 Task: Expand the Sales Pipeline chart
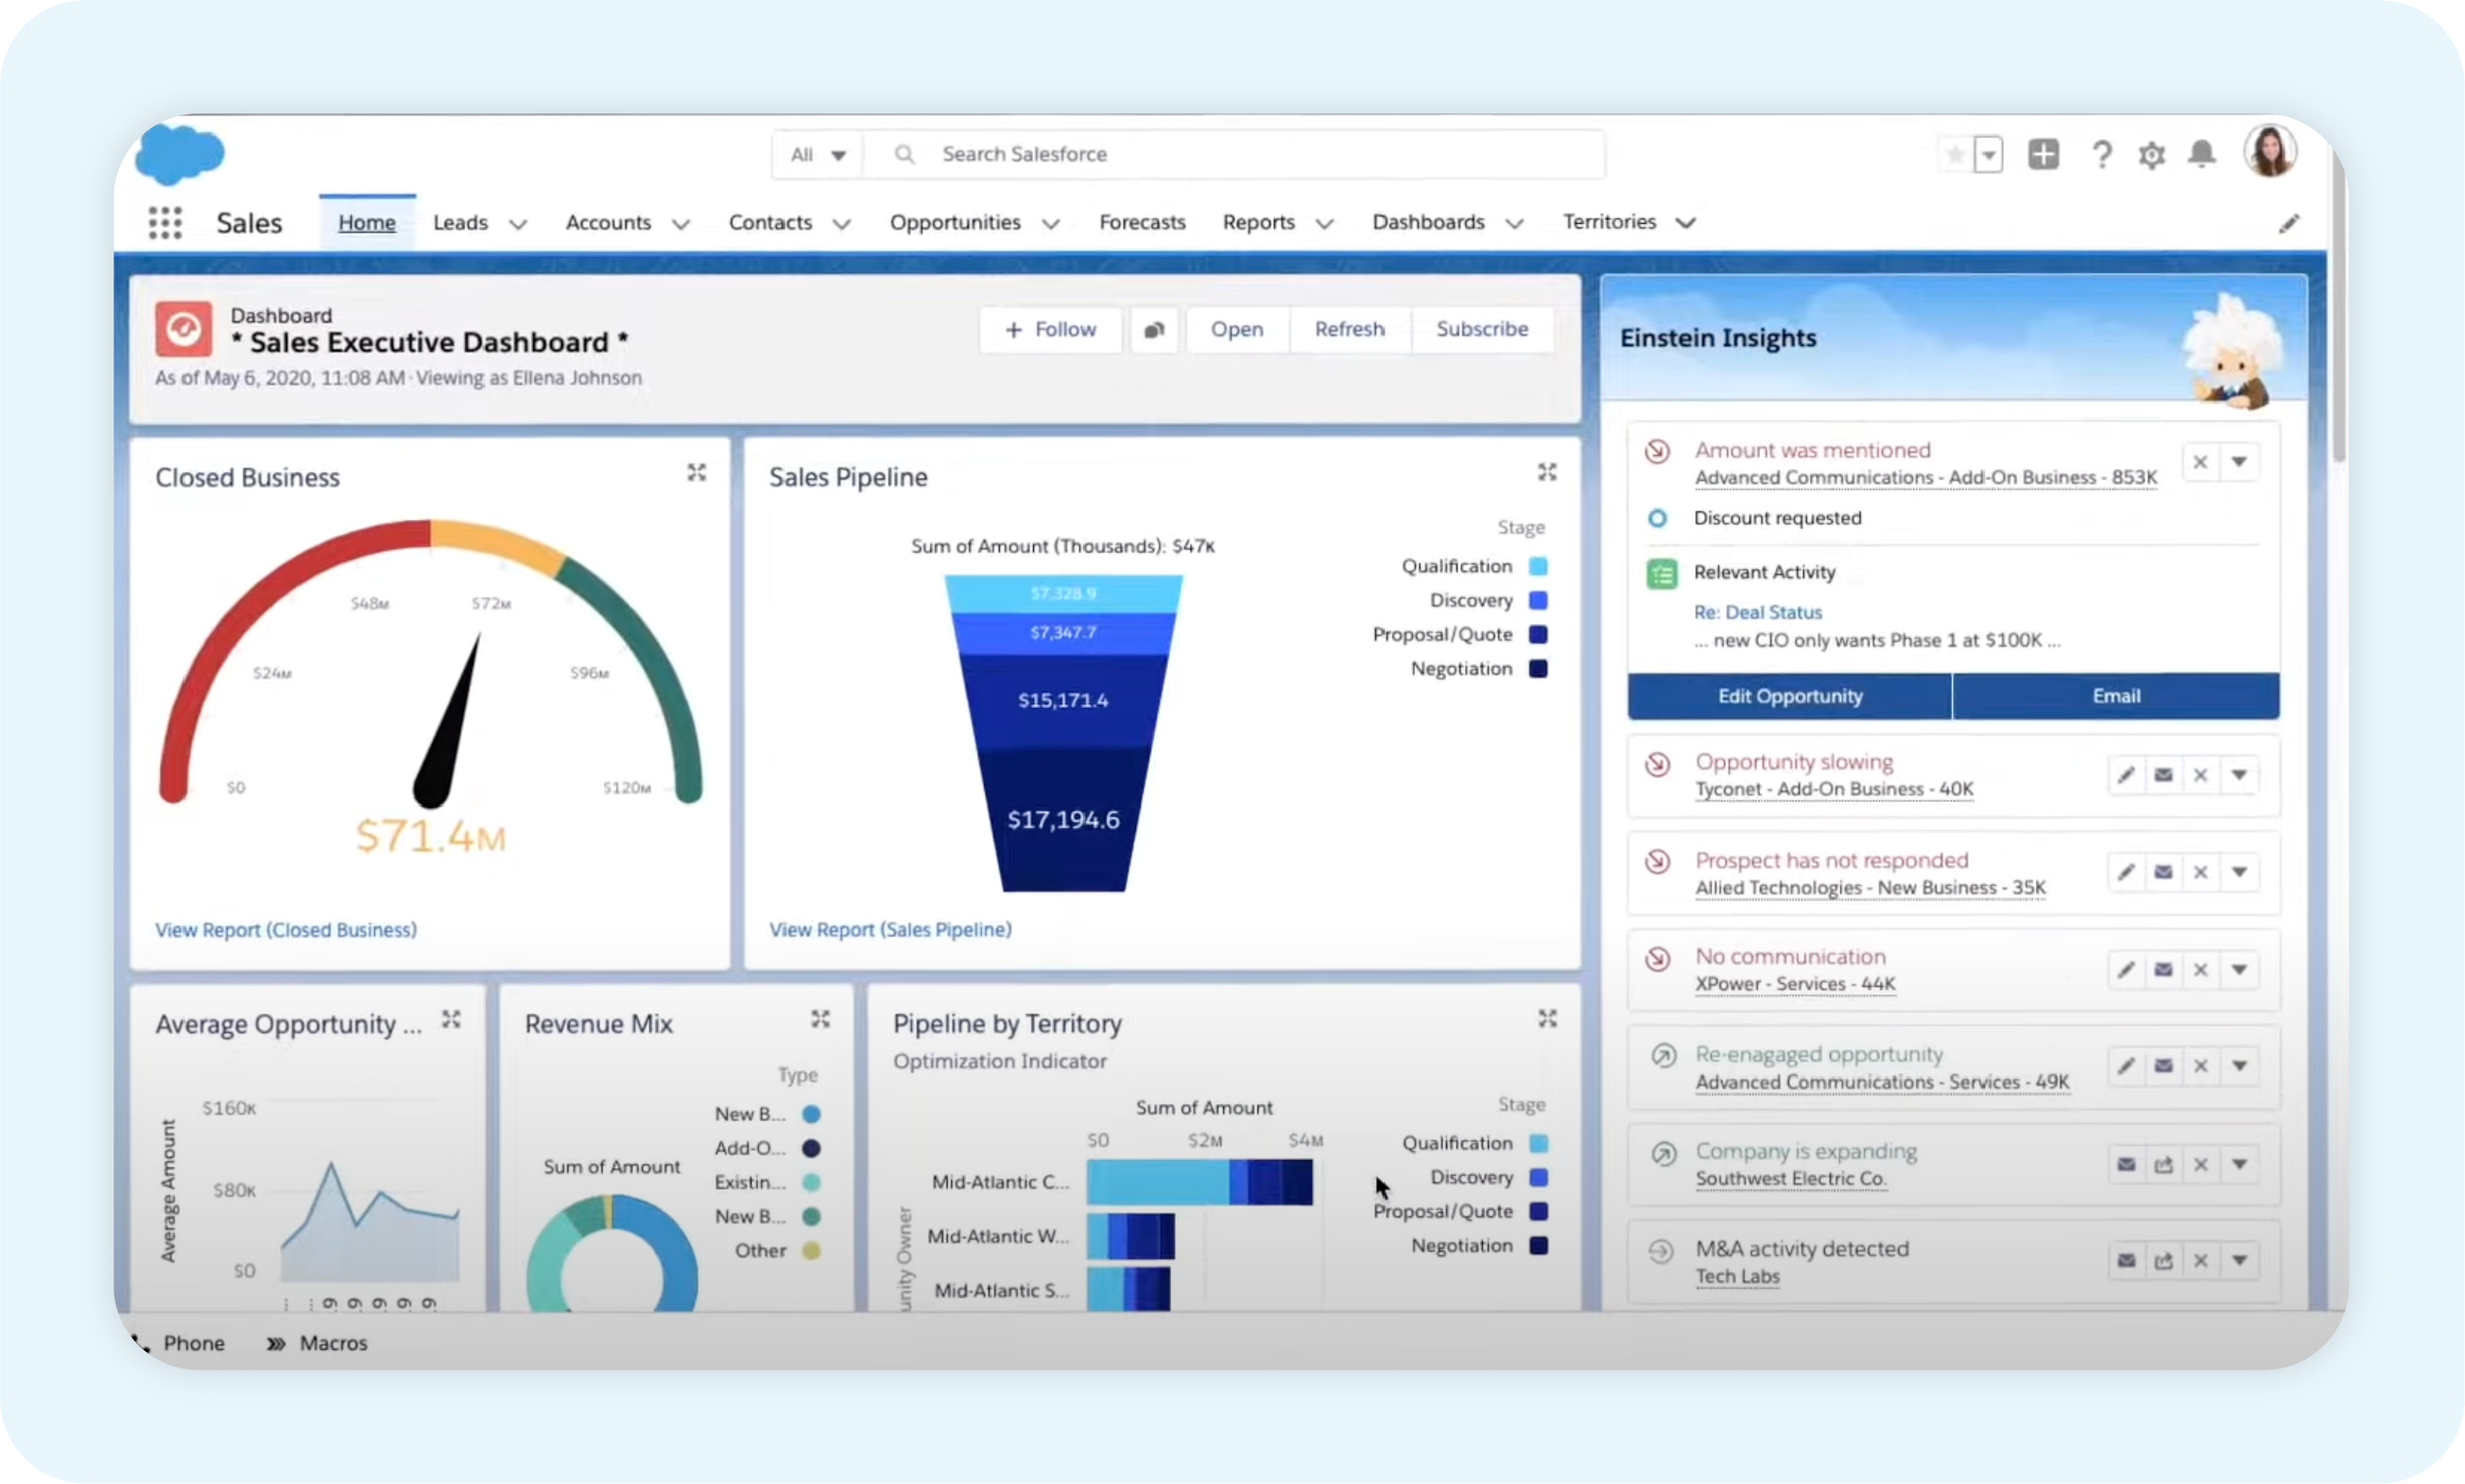1547,472
